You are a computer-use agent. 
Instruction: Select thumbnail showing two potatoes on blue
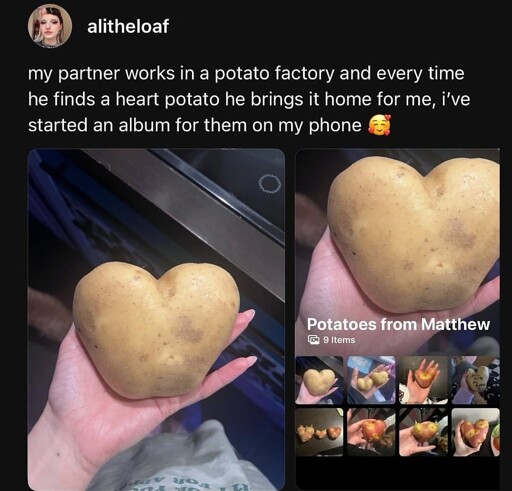click(371, 380)
